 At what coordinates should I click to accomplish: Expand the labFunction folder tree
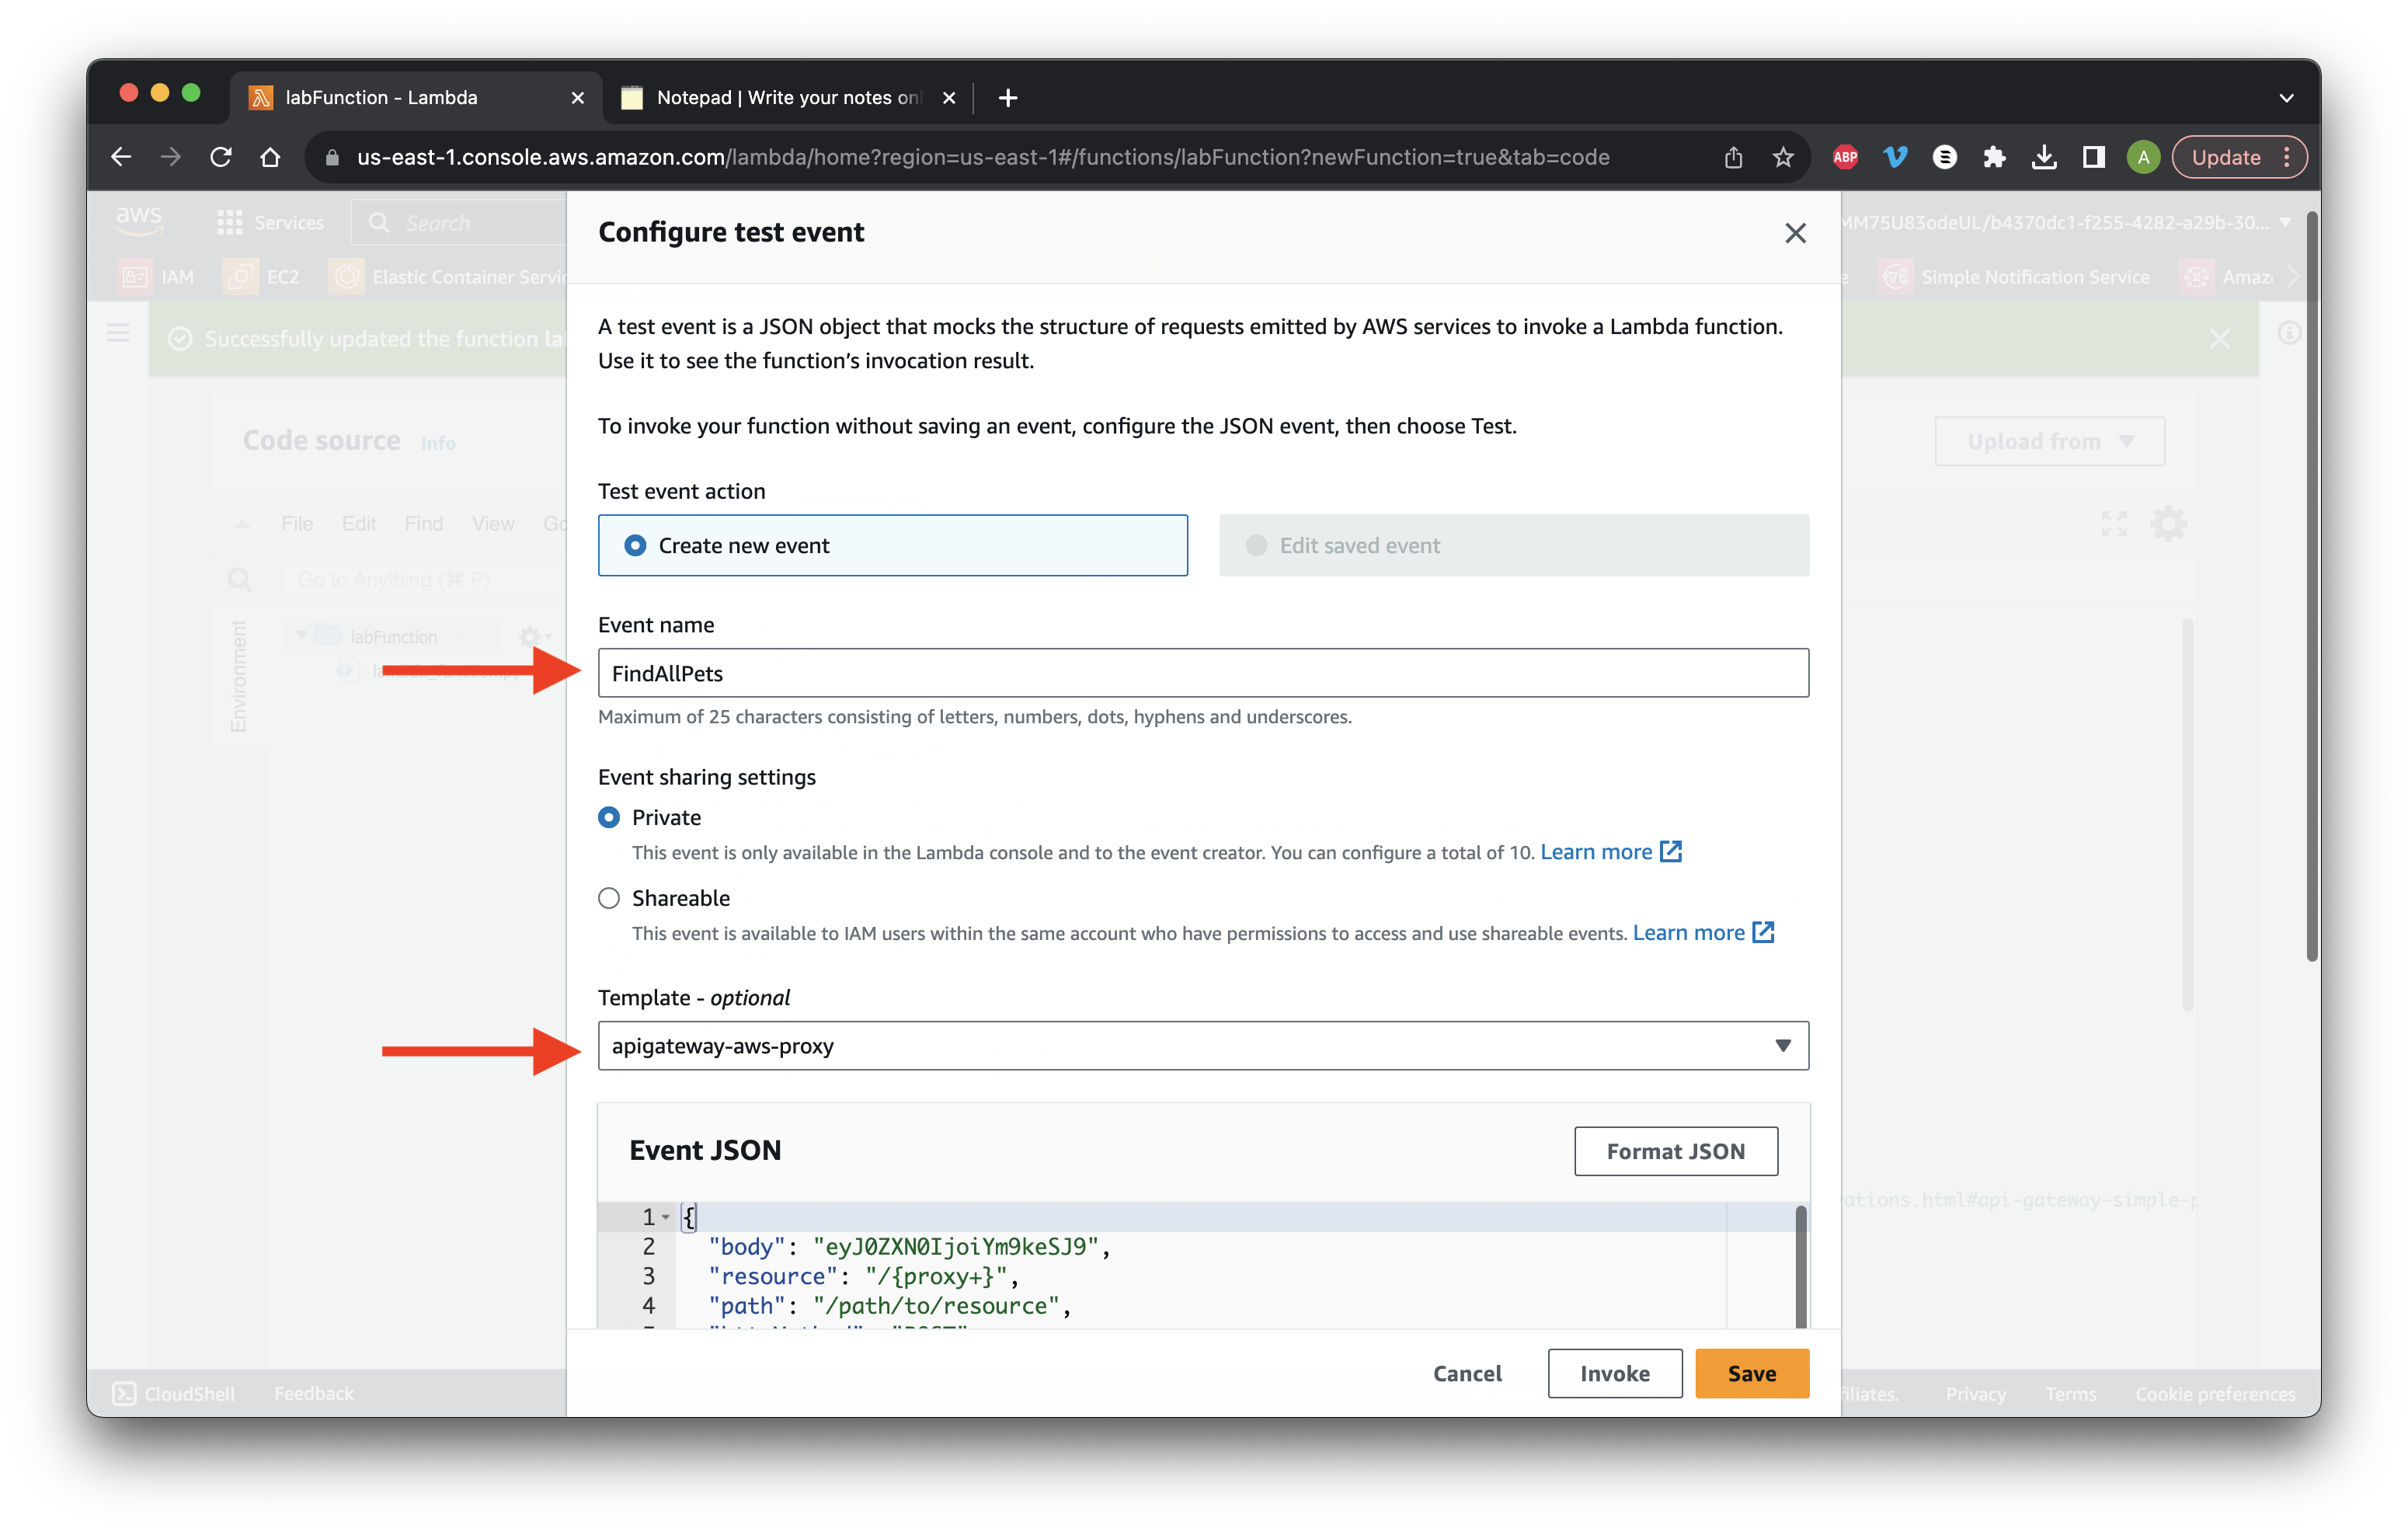[x=301, y=635]
